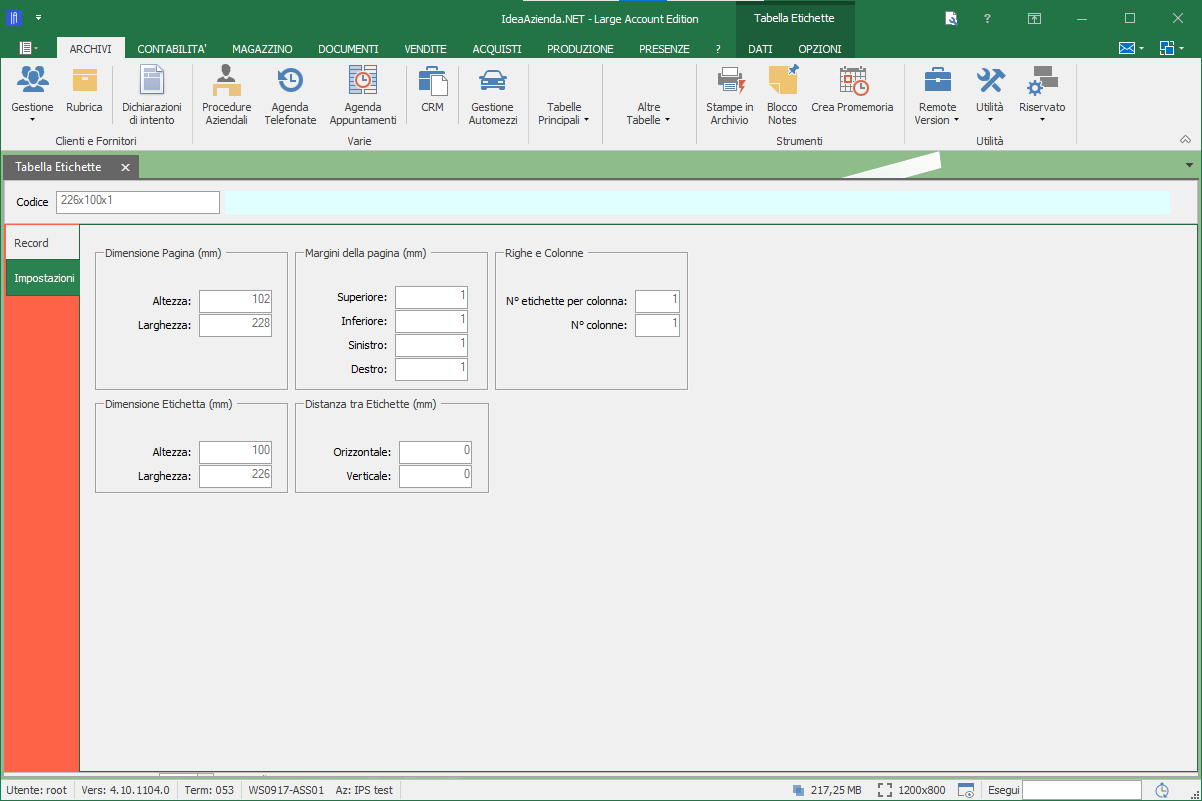Open the Gestione clients and suppliers icon
The image size is (1202, 801).
(32, 94)
